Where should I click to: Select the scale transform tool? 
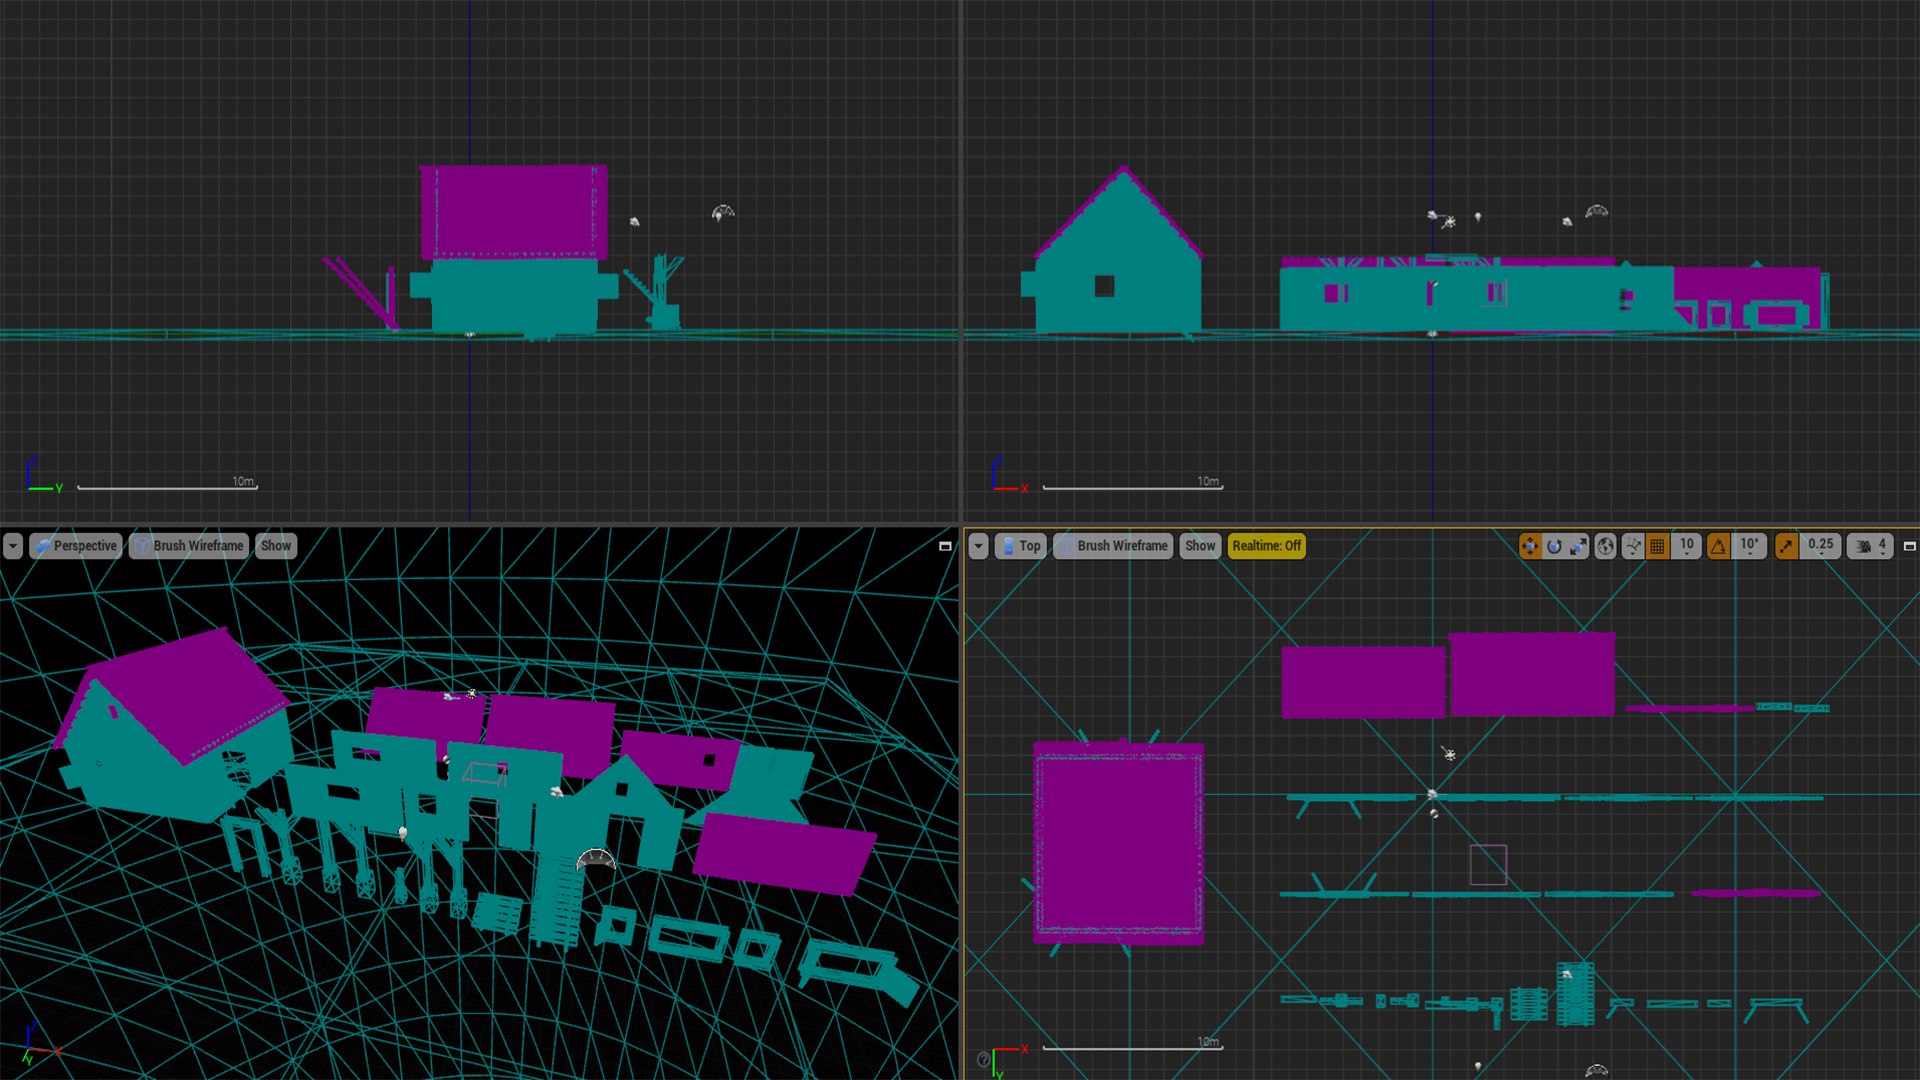pos(1578,546)
